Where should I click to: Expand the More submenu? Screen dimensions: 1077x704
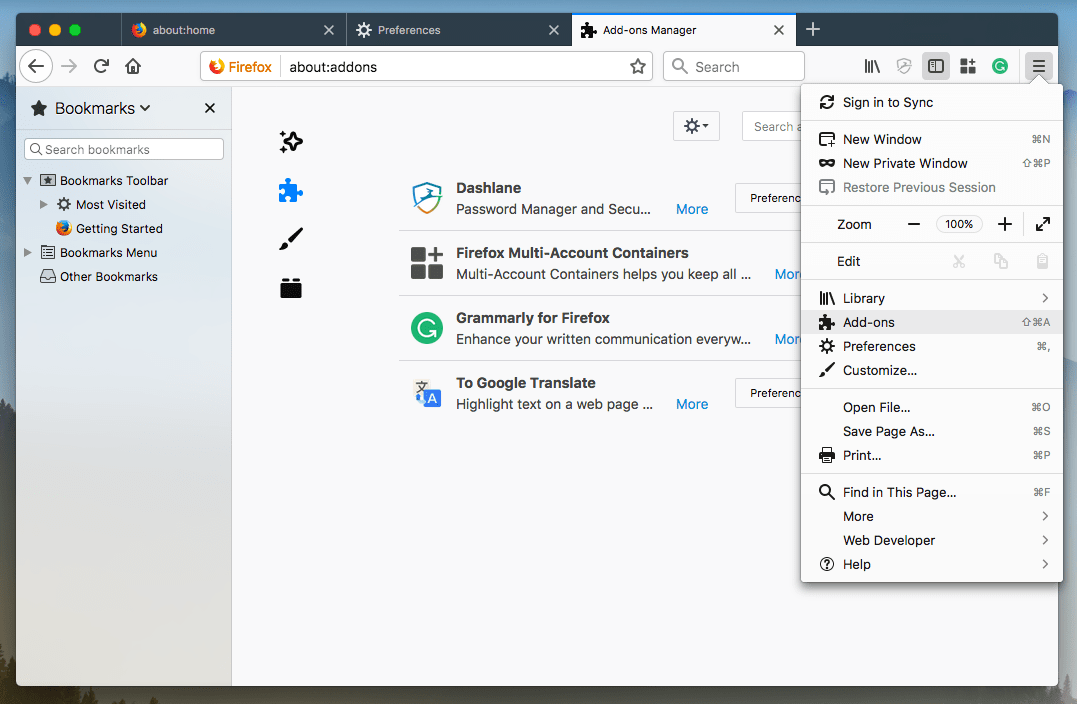pyautogui.click(x=931, y=516)
